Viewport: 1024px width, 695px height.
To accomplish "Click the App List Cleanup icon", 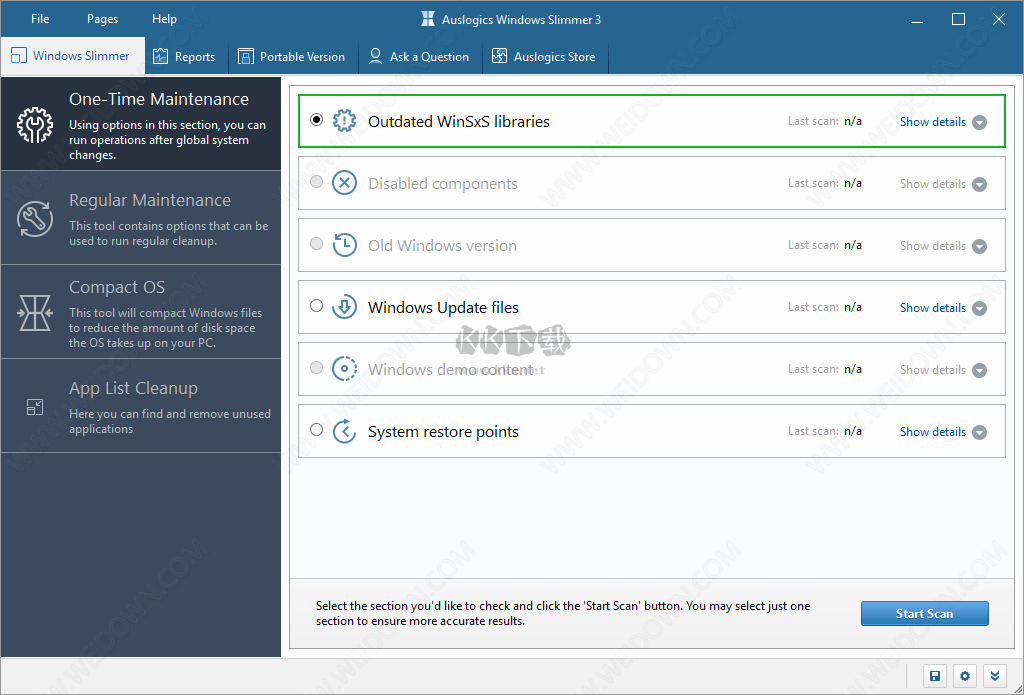I will click(34, 407).
